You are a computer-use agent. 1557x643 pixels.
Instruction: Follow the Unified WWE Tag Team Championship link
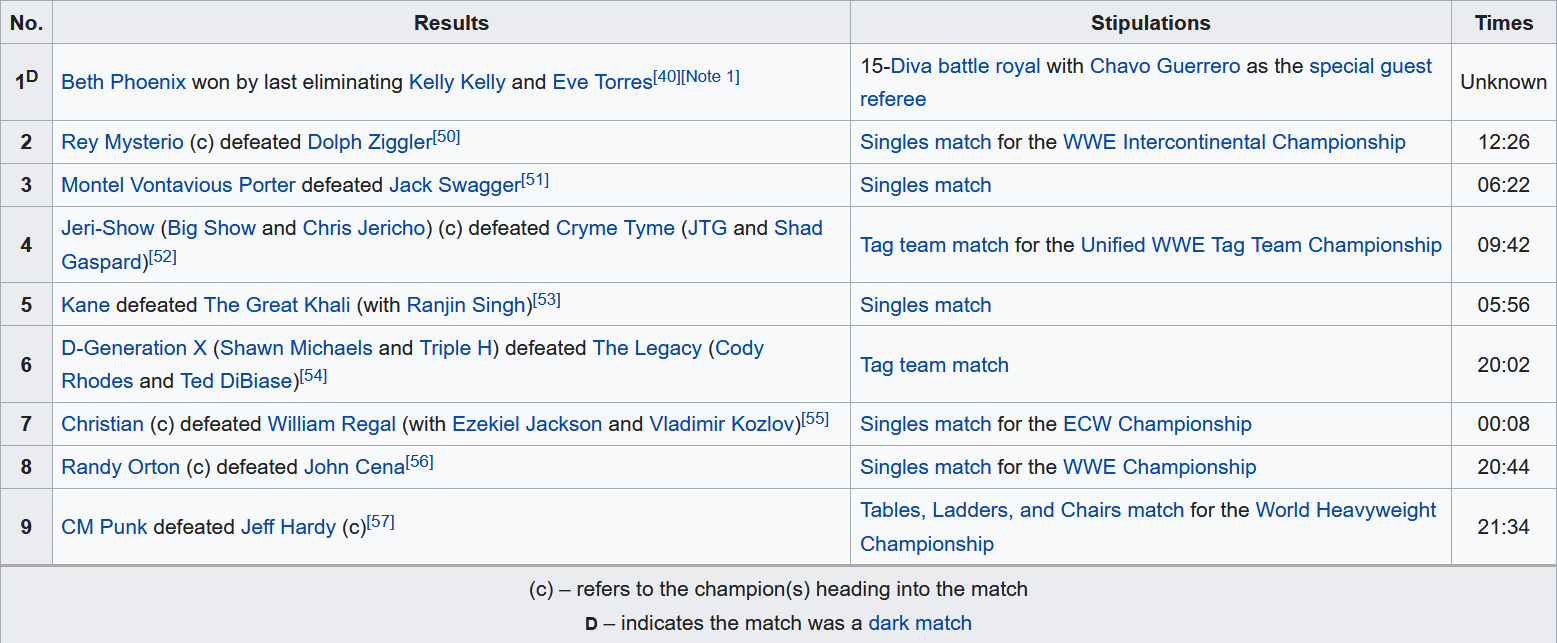coord(1261,245)
